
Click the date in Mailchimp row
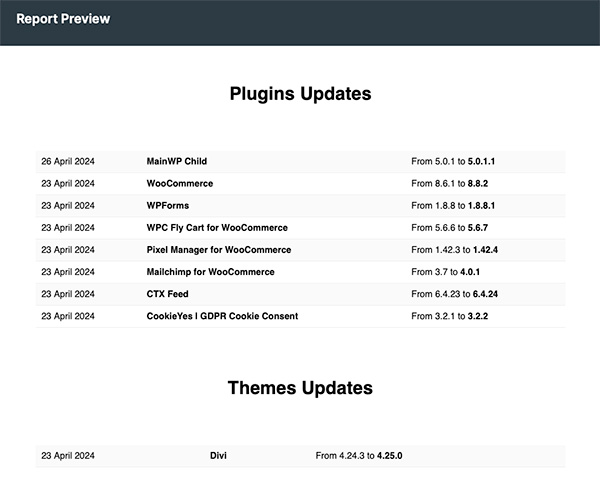(68, 272)
